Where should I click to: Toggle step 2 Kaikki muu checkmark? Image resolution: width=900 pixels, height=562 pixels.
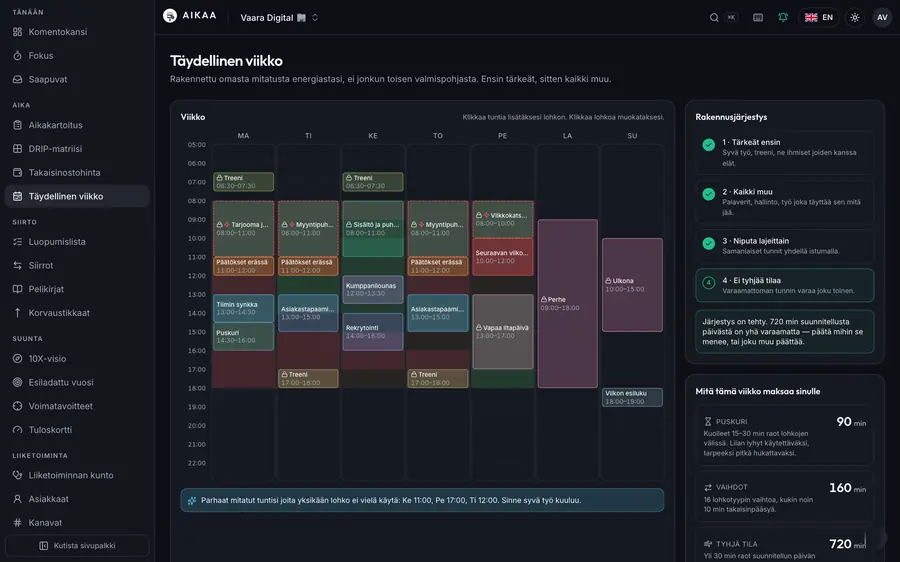pos(708,194)
